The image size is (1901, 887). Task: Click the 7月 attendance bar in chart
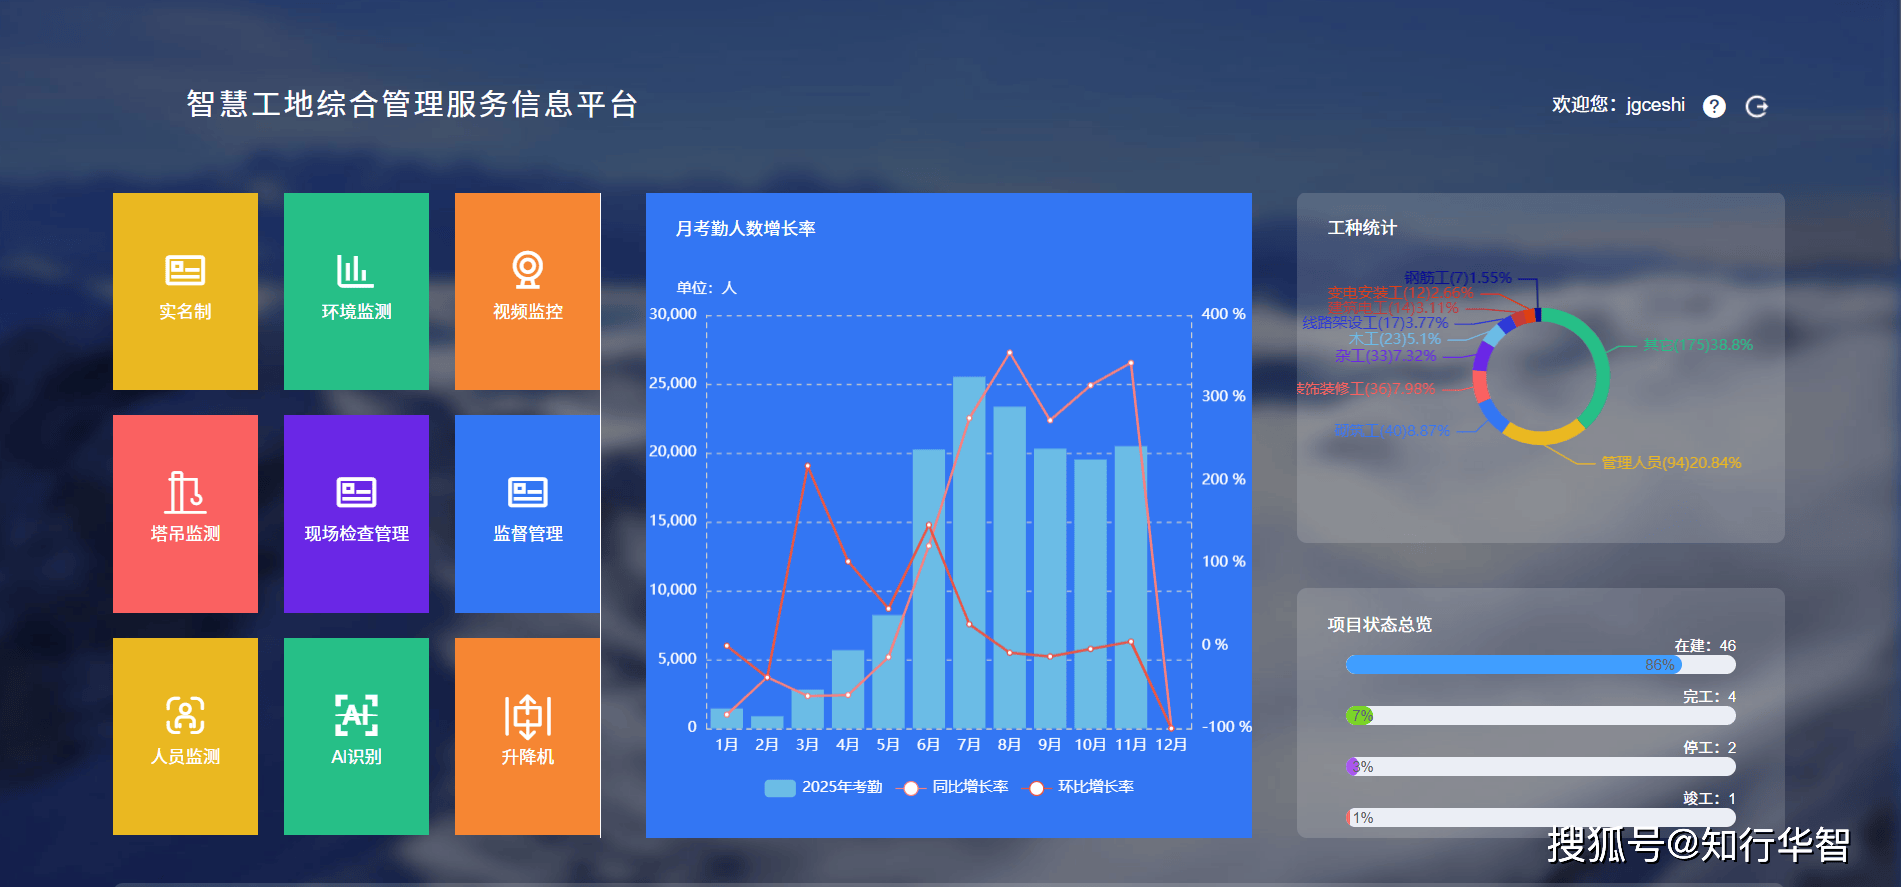click(x=968, y=552)
